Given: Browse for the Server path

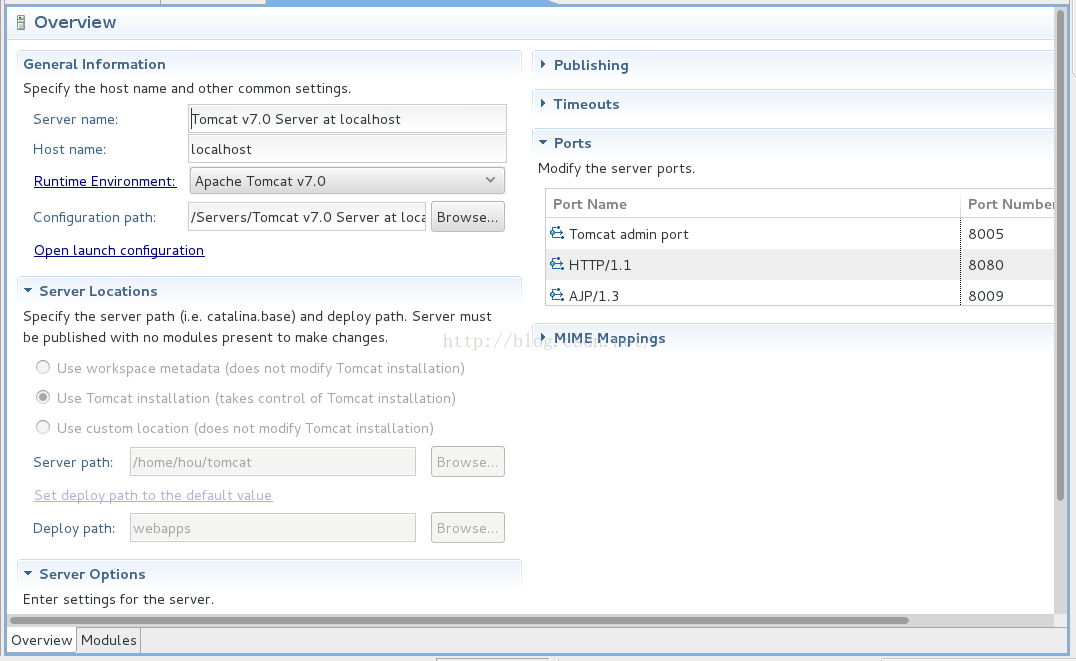Looking at the screenshot, I should tap(467, 462).
